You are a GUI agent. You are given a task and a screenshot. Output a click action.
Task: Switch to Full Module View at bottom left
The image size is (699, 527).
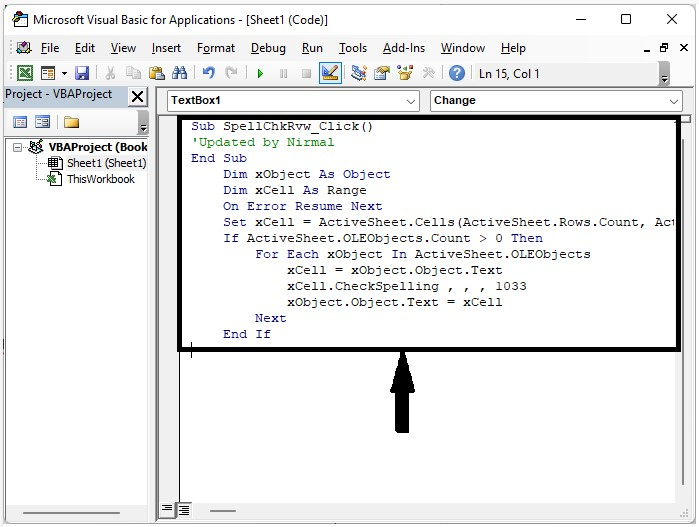(x=183, y=510)
